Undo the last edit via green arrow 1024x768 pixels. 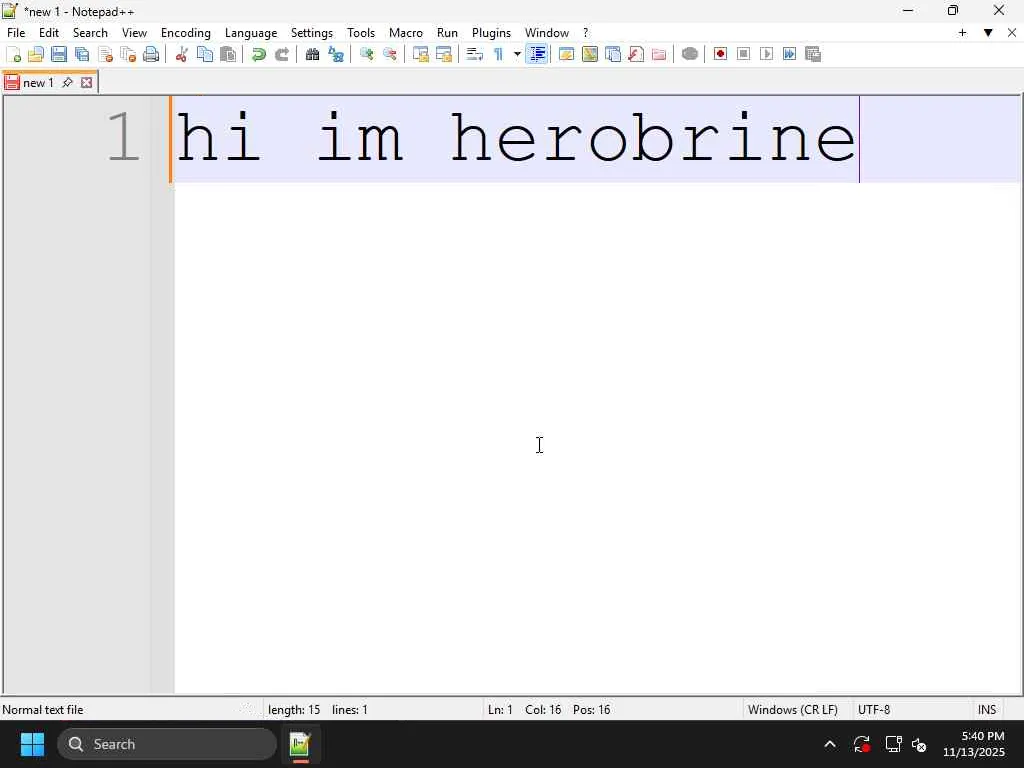tap(259, 54)
